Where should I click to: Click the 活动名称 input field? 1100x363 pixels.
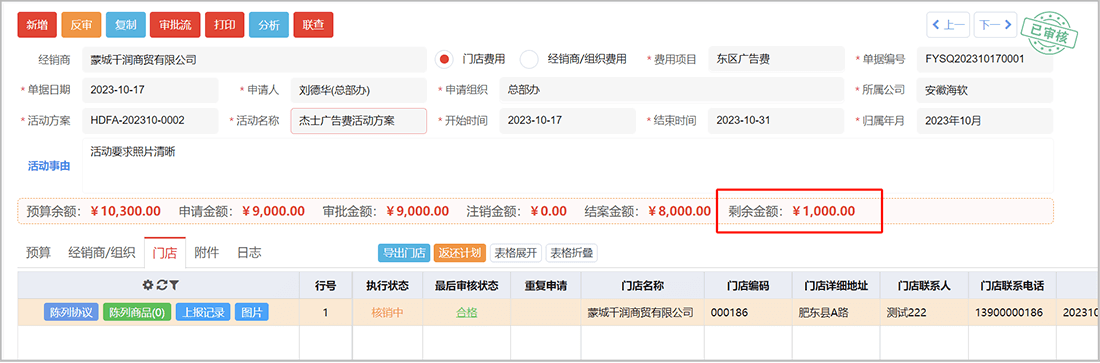pos(358,121)
